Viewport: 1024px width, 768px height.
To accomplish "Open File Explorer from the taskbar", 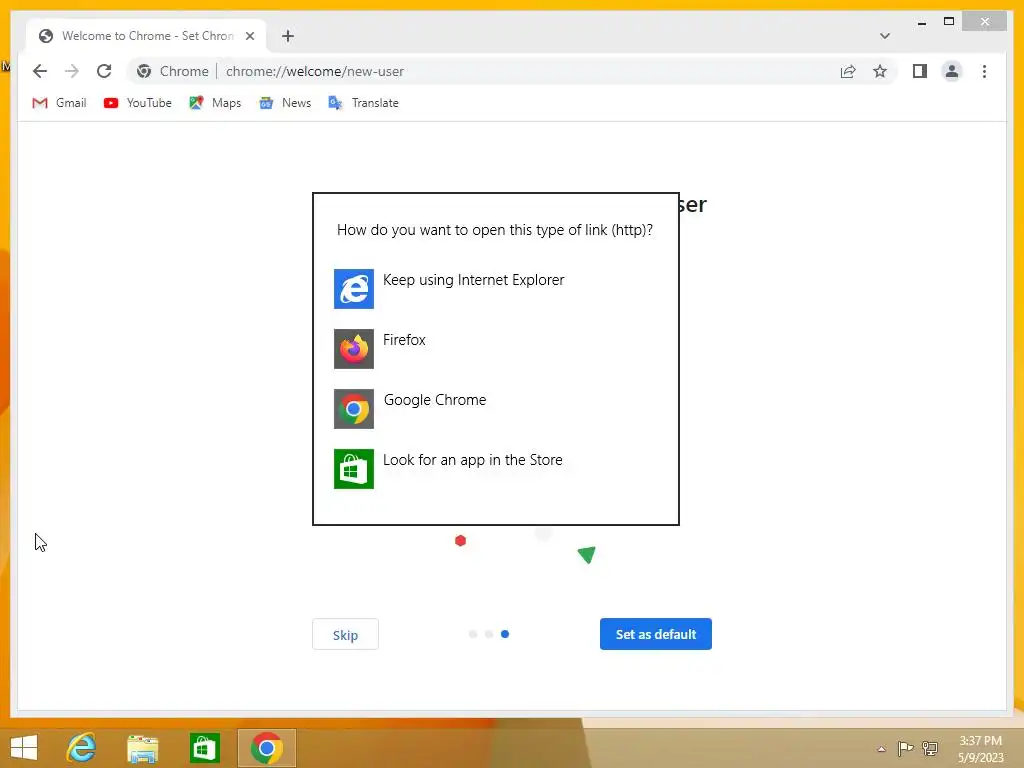I will click(142, 748).
